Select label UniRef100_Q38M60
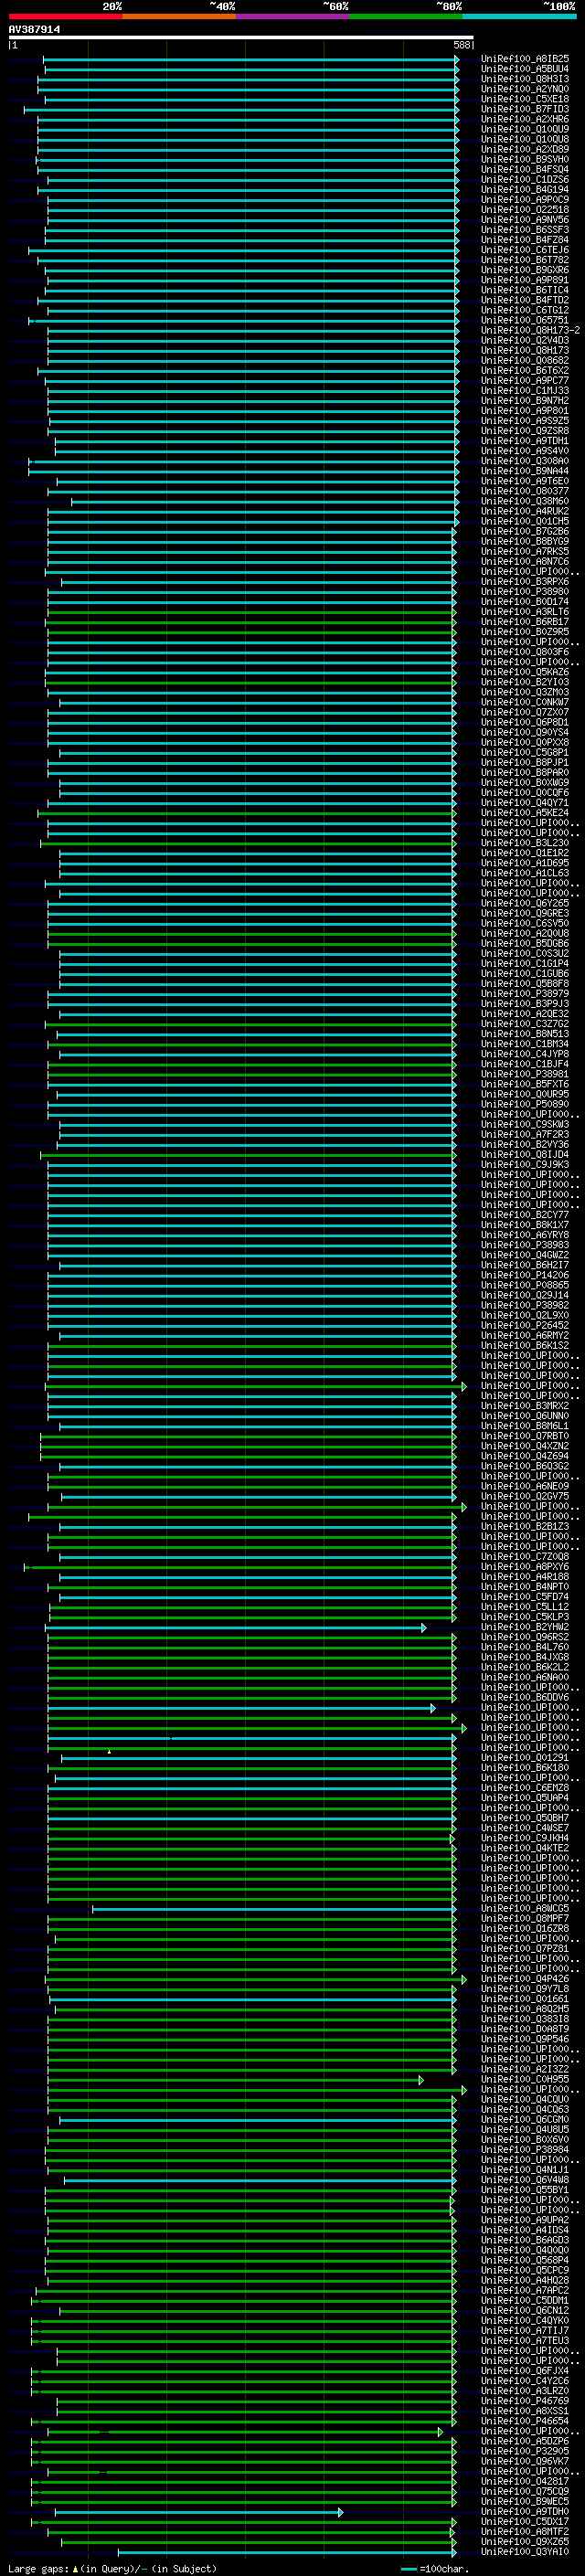The image size is (585, 2576). (x=524, y=501)
